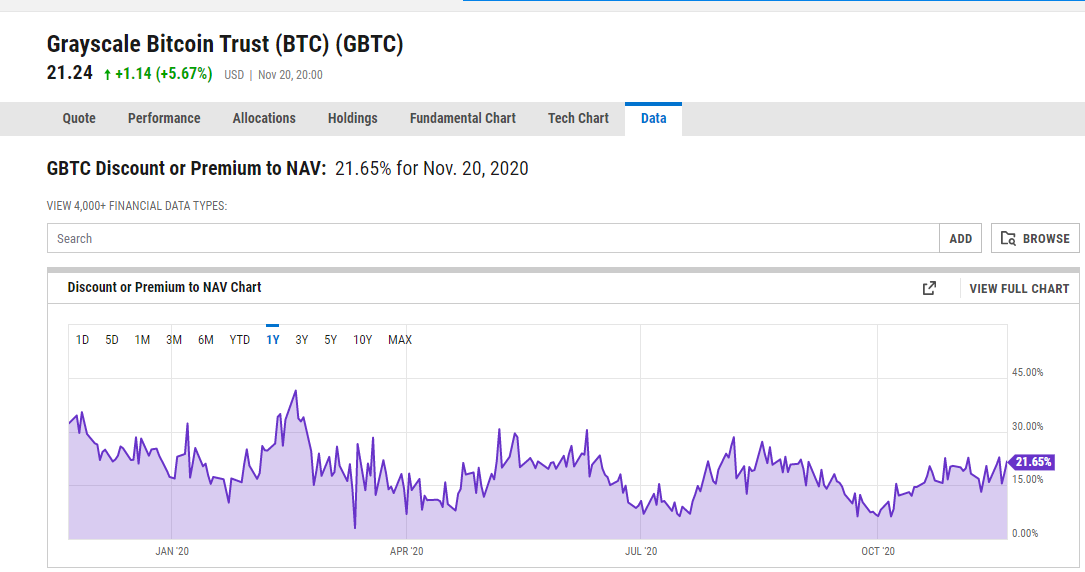Select the 1D time range
1085x572 pixels.
[x=82, y=340]
